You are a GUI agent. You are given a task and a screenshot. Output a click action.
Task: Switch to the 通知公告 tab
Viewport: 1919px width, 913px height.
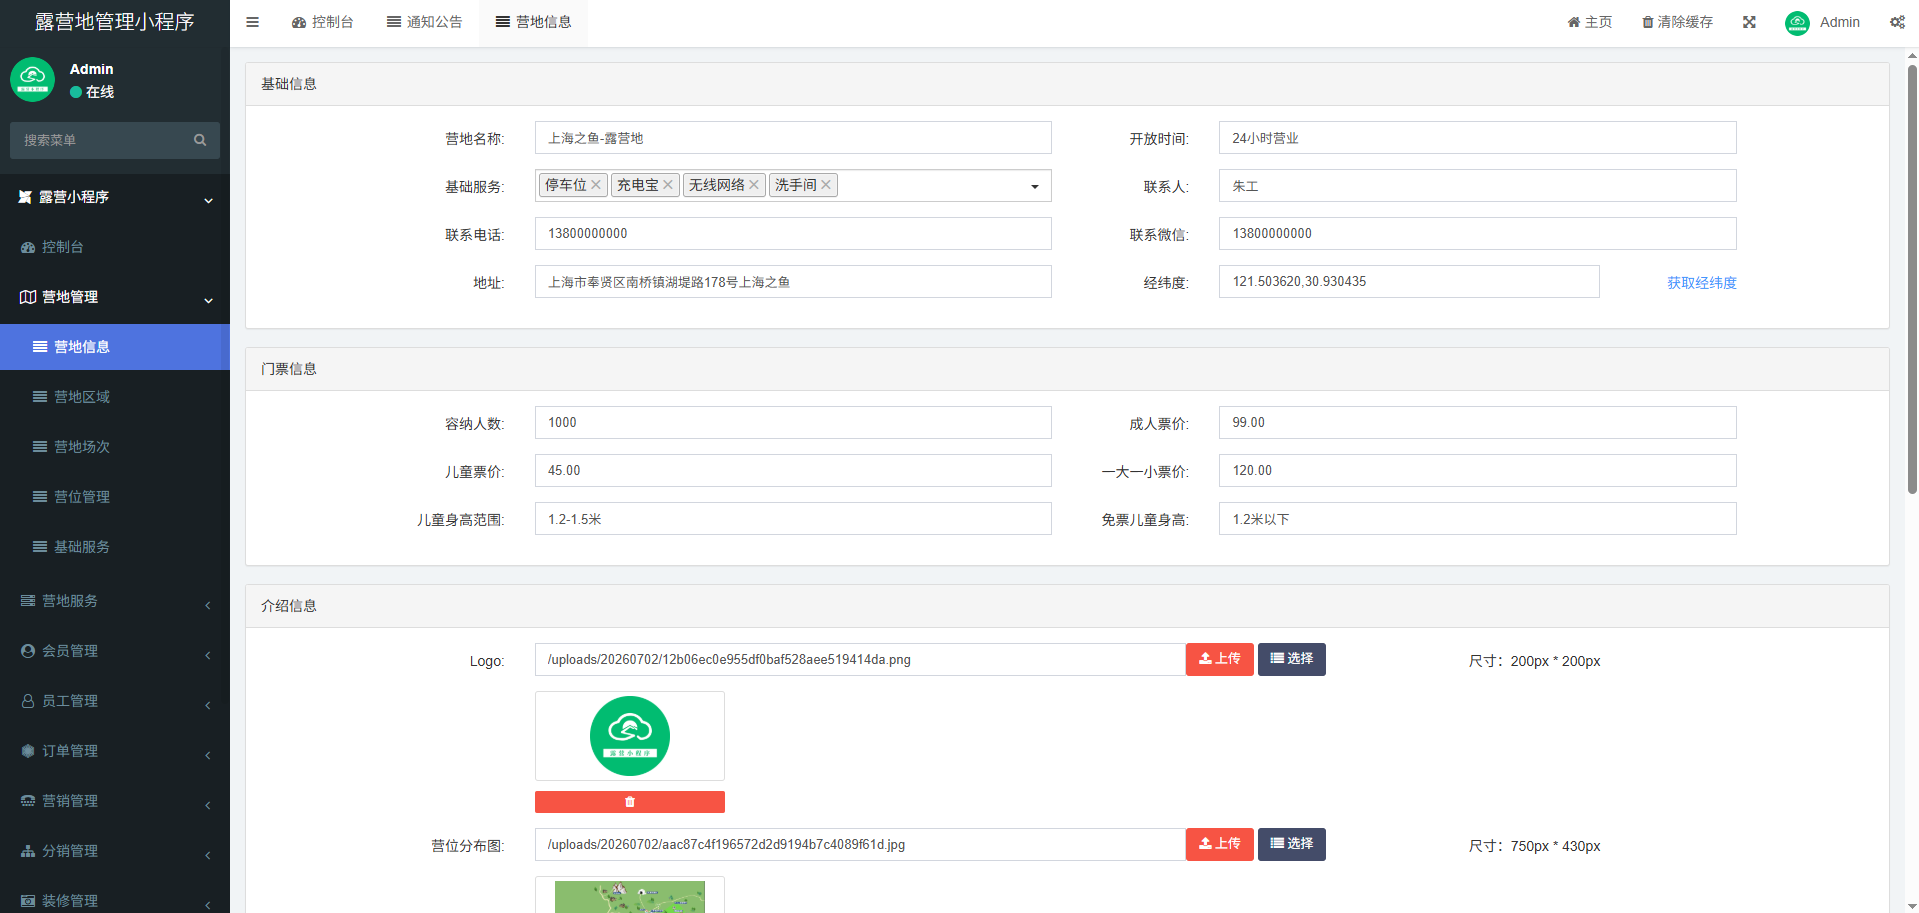(x=424, y=22)
